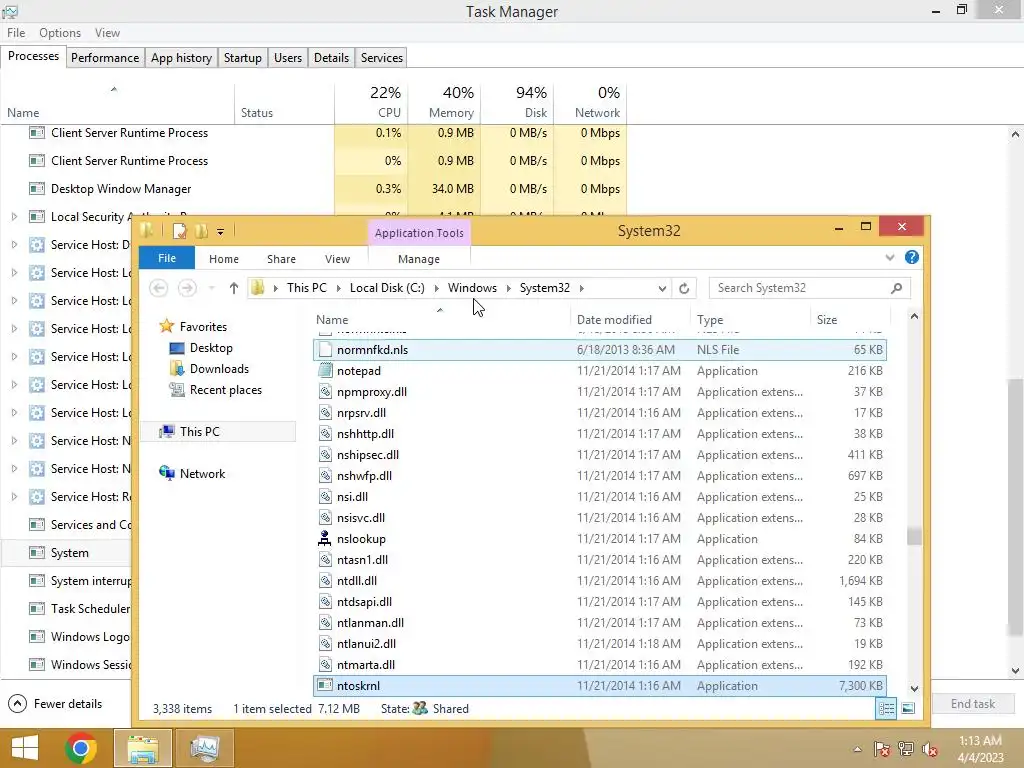The image size is (1024, 768).
Task: Switch to the Users tab
Action: coord(288,57)
